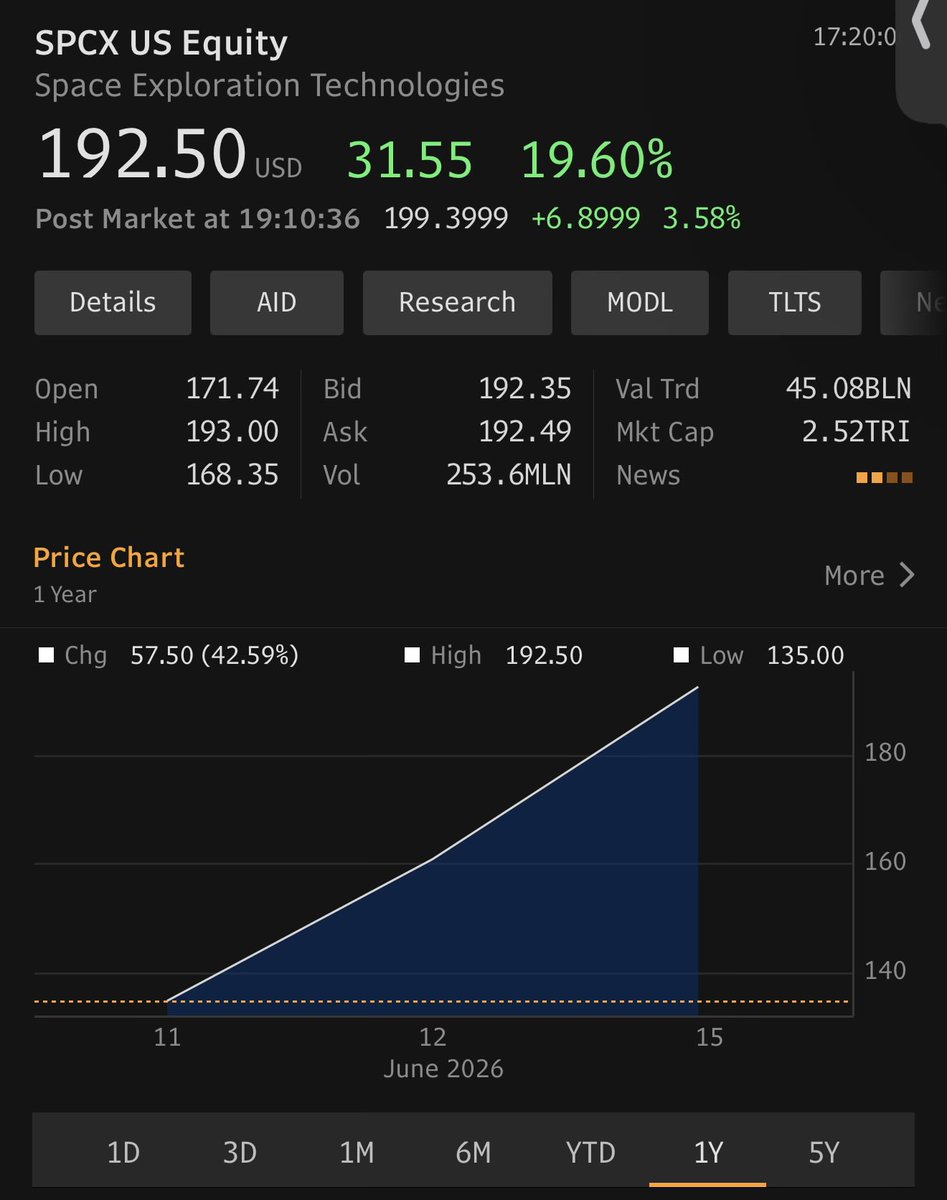Select the 3D time range tab
Viewport: 947px width, 1200px height.
coord(240,1152)
